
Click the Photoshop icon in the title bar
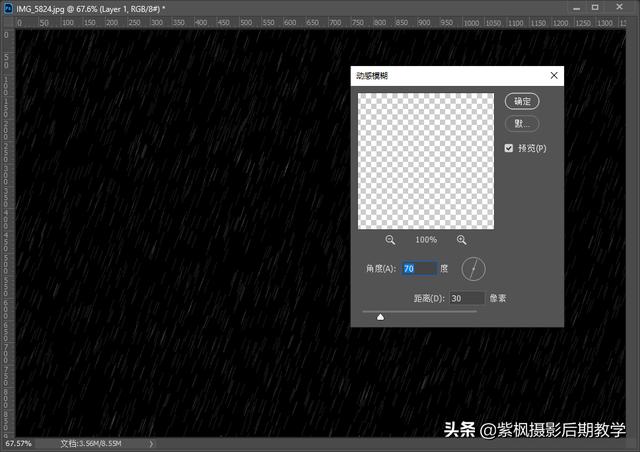point(7,7)
